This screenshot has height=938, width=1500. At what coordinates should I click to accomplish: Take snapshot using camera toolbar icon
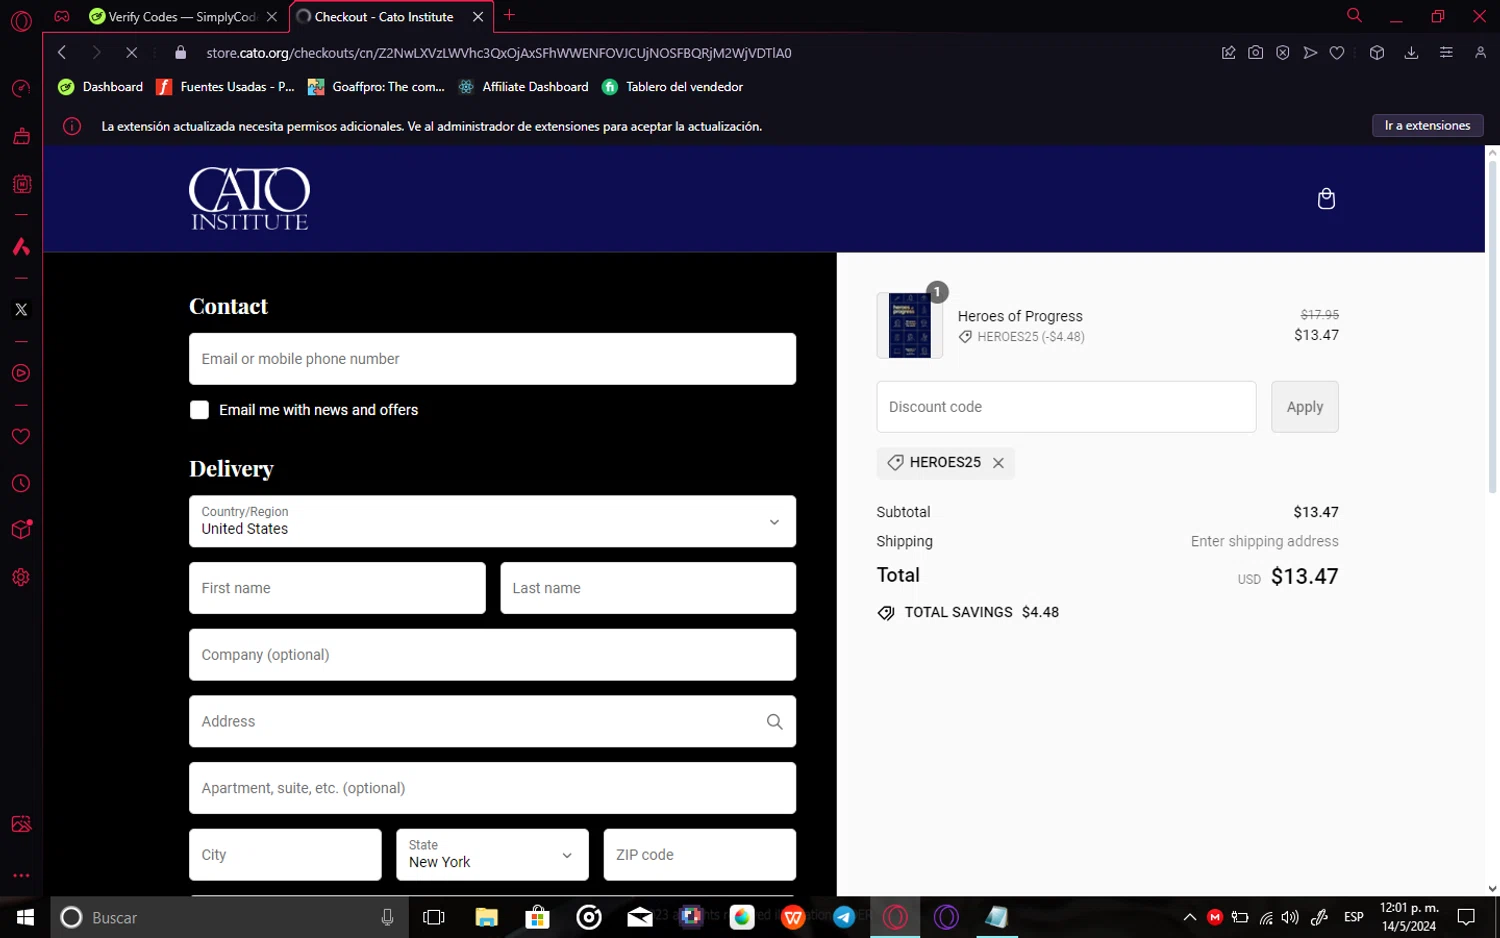(1255, 53)
